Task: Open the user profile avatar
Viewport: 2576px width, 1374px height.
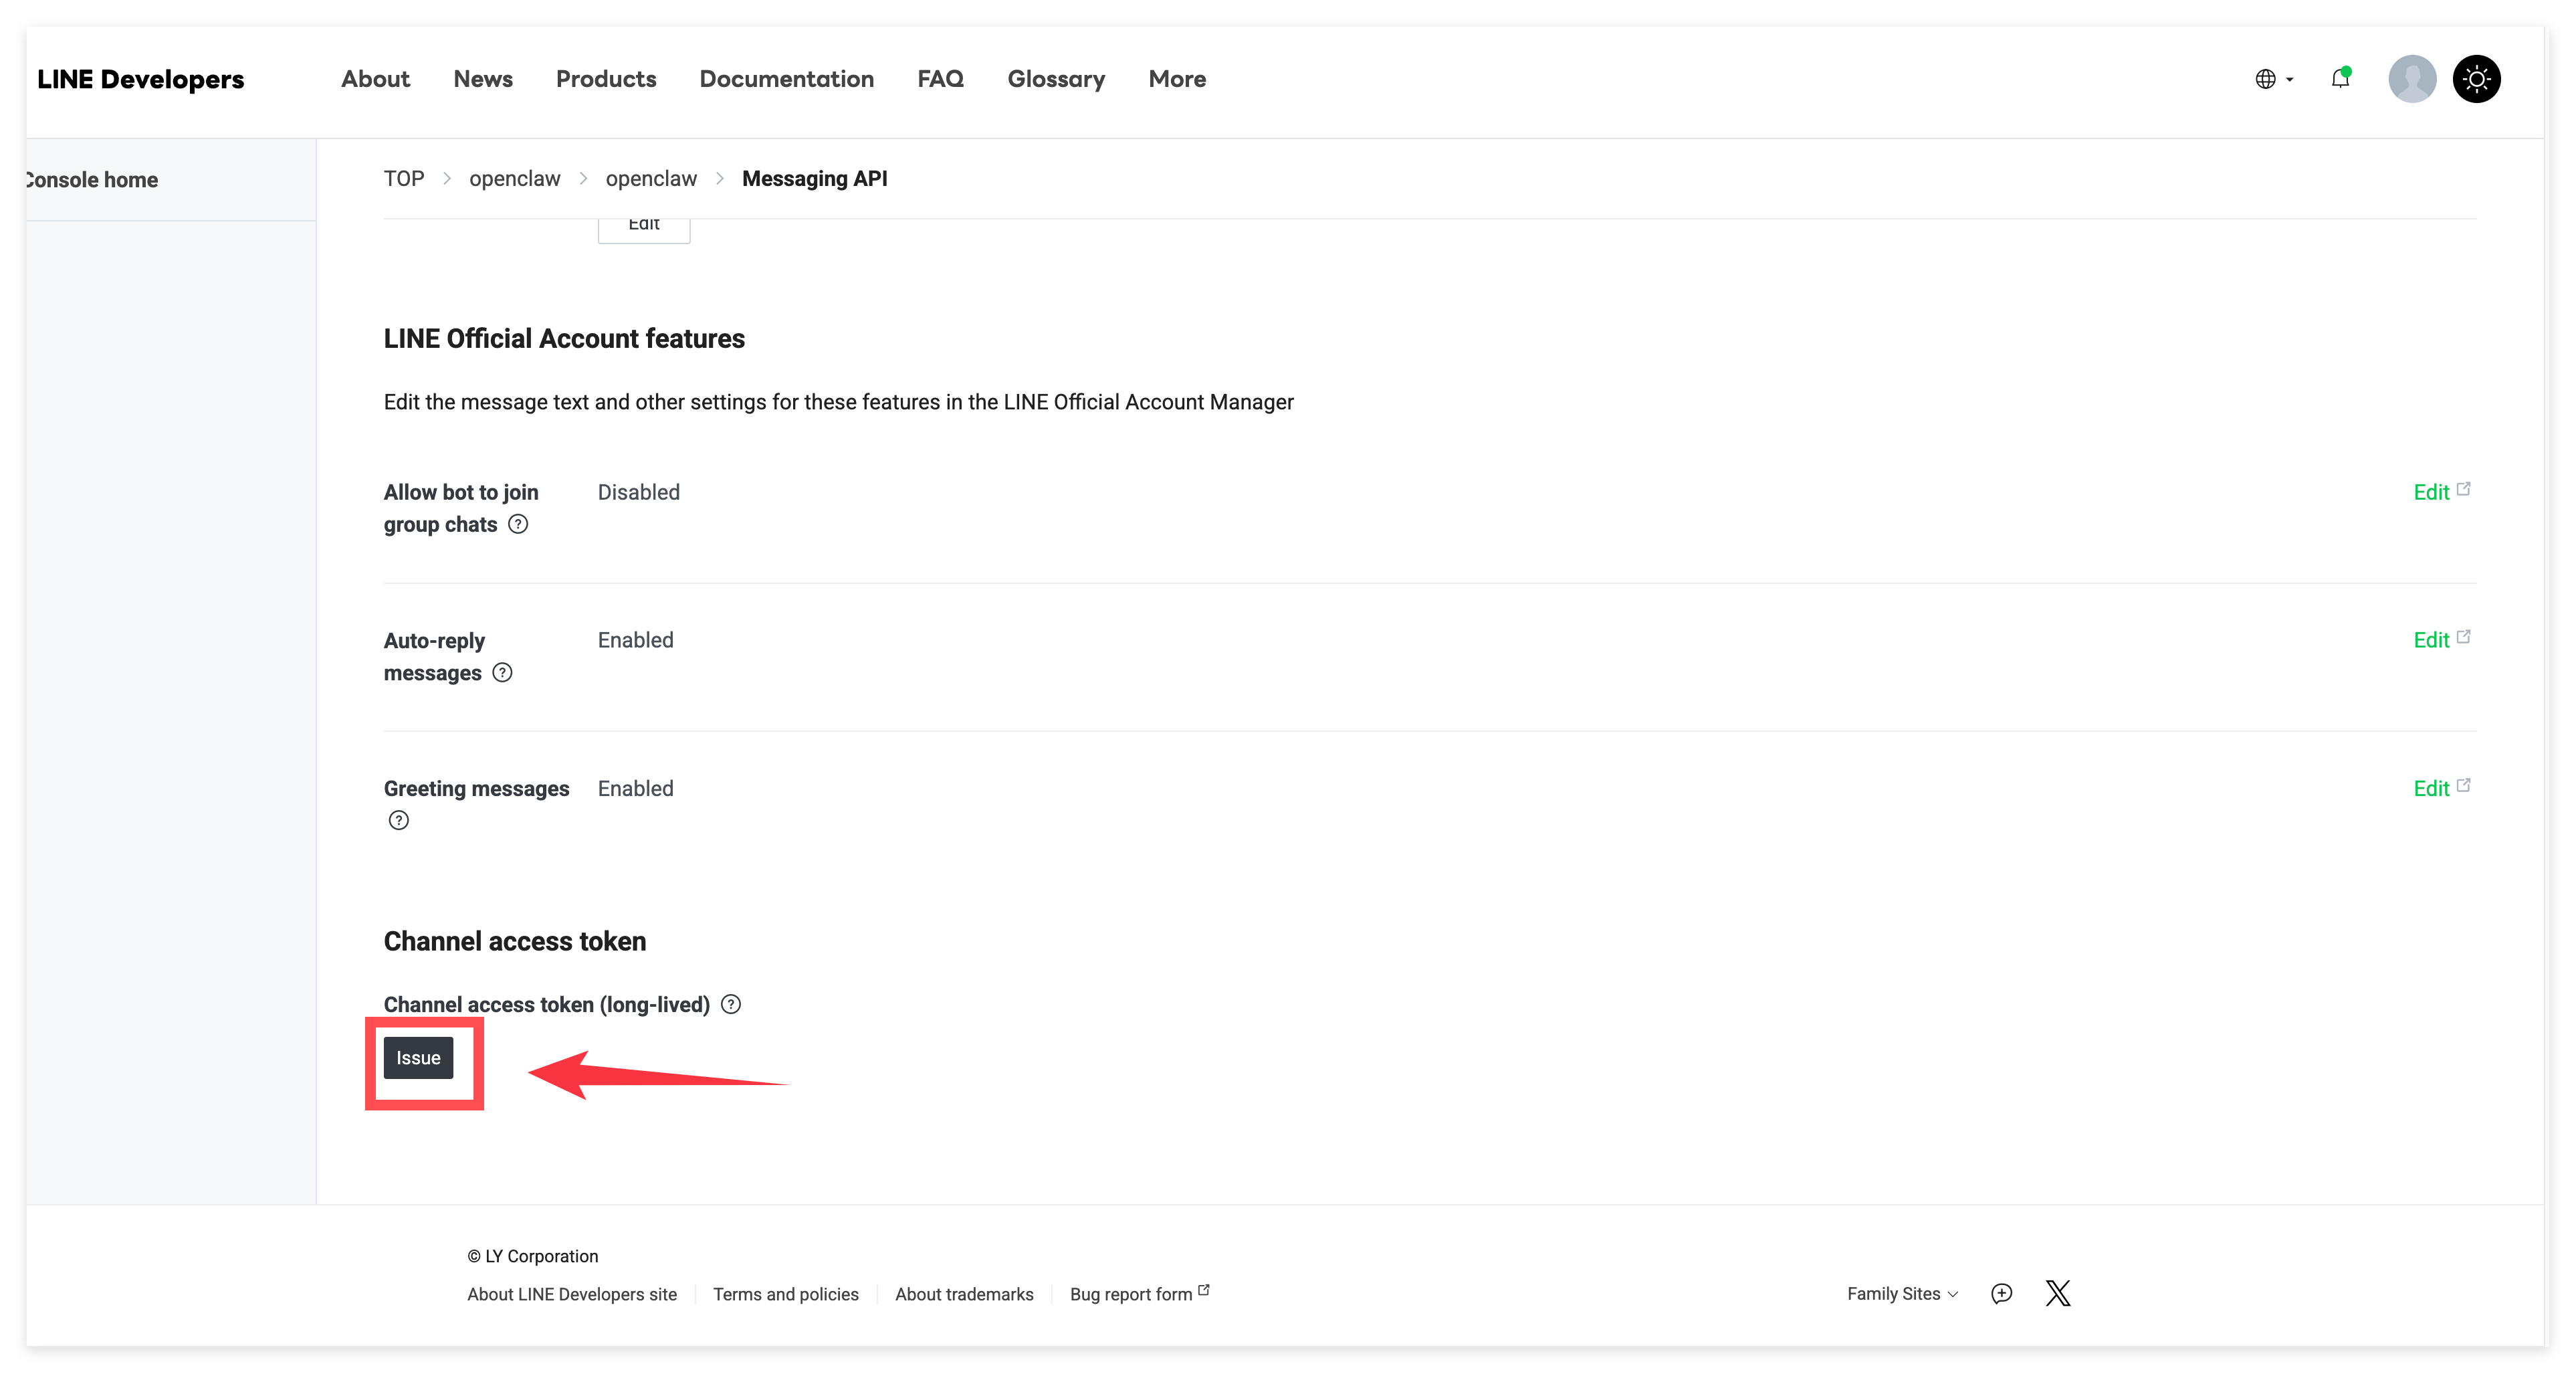Action: click(2412, 79)
